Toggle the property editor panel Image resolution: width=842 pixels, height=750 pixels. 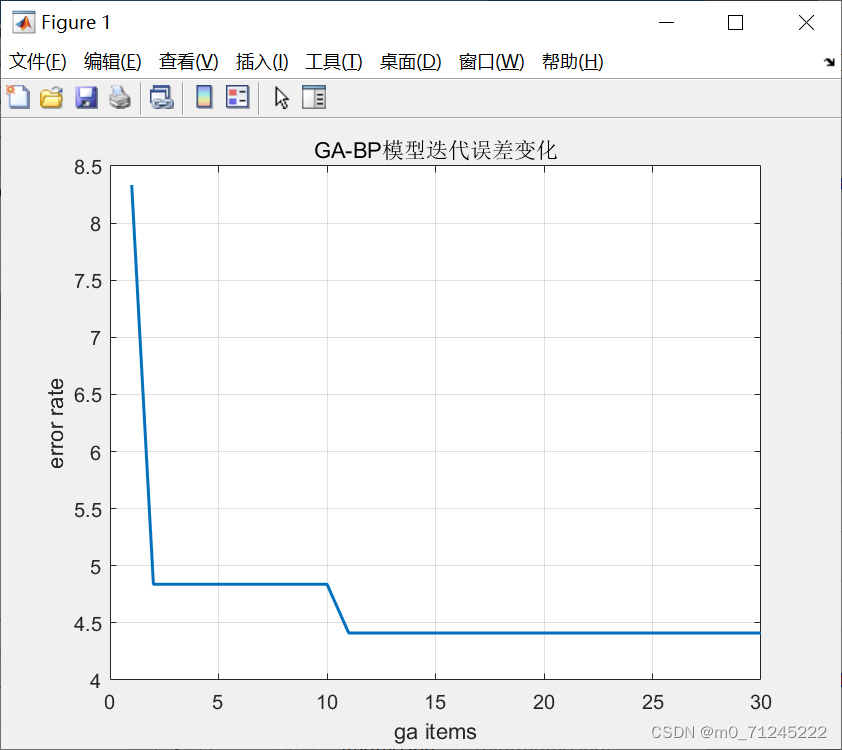click(x=313, y=97)
